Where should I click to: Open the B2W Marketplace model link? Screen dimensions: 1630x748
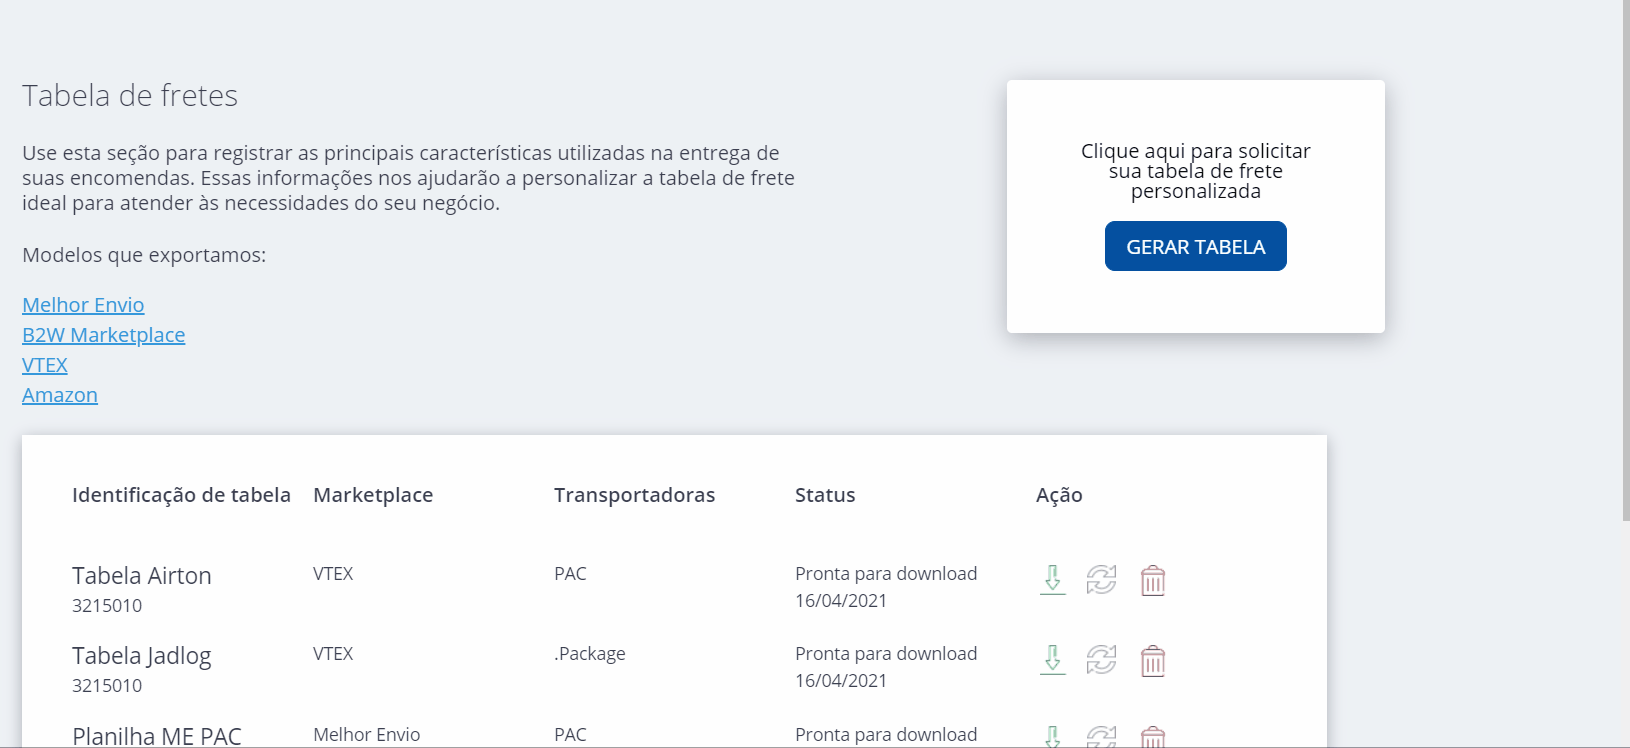(104, 335)
